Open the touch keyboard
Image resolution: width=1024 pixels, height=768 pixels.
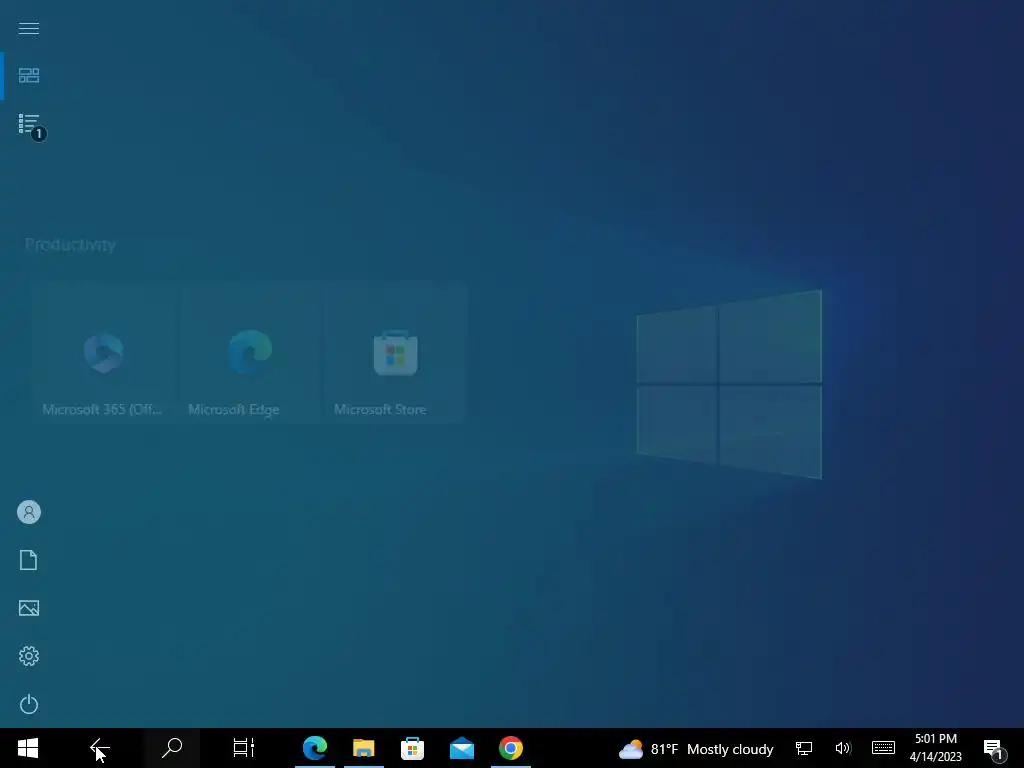coord(883,748)
